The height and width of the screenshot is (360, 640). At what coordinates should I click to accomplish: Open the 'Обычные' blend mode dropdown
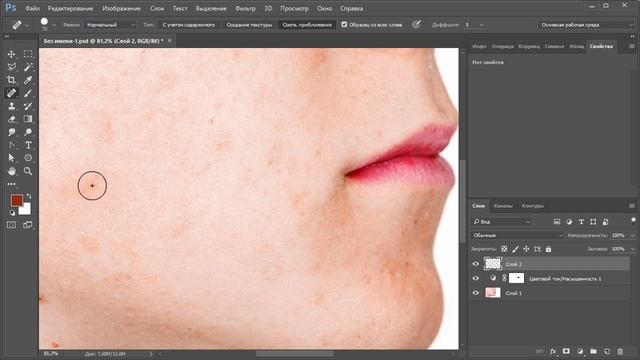(x=518, y=236)
